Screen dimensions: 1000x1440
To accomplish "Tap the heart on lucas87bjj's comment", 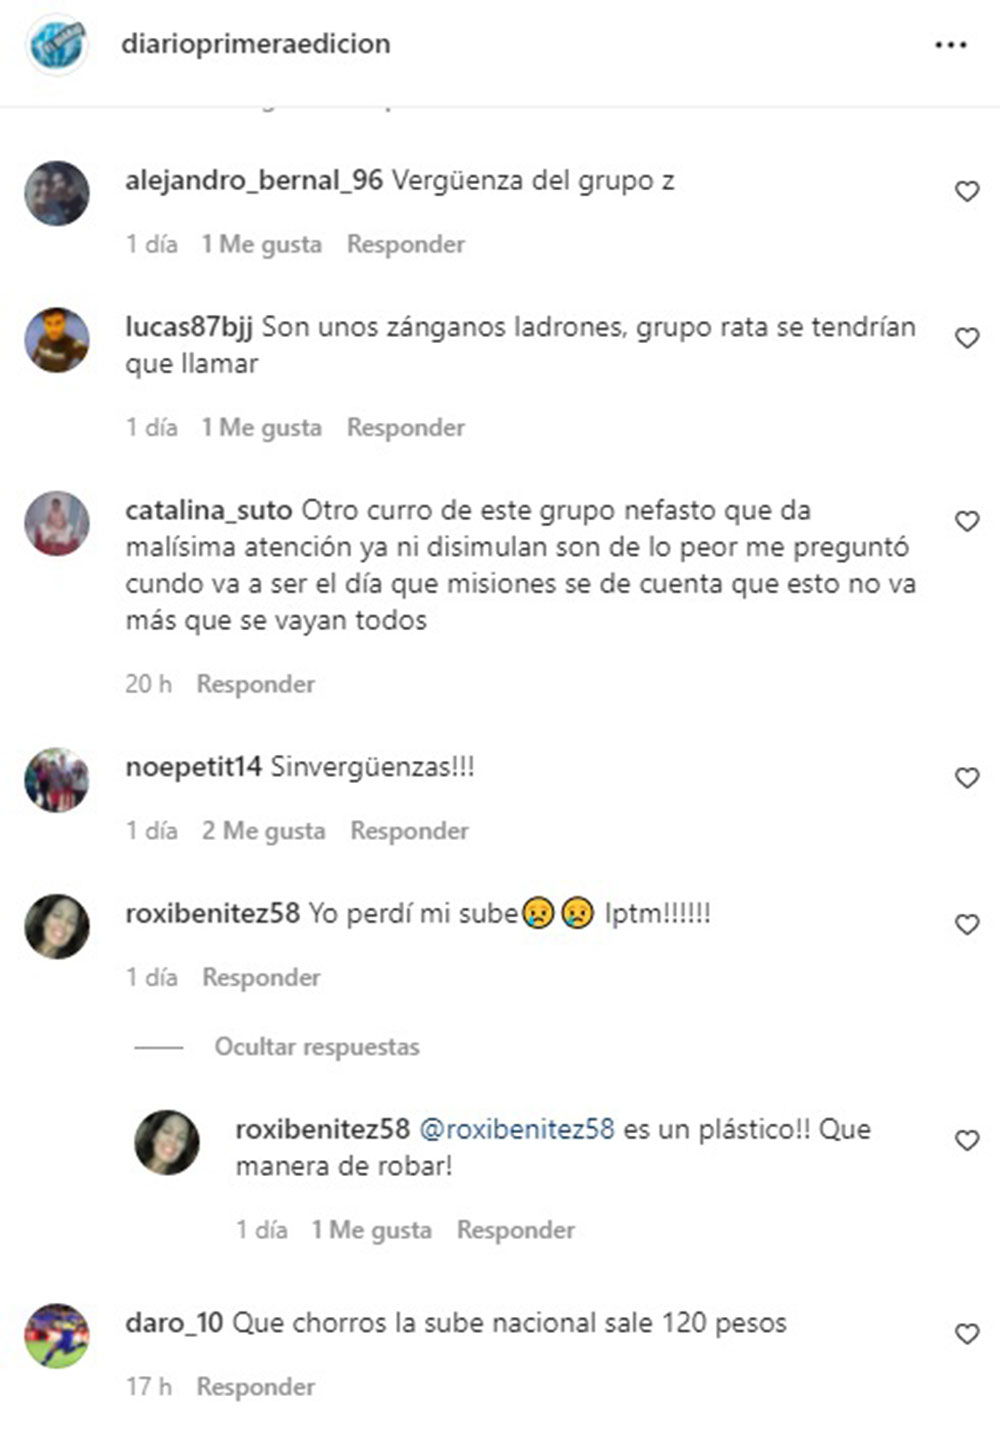I will [x=967, y=338].
